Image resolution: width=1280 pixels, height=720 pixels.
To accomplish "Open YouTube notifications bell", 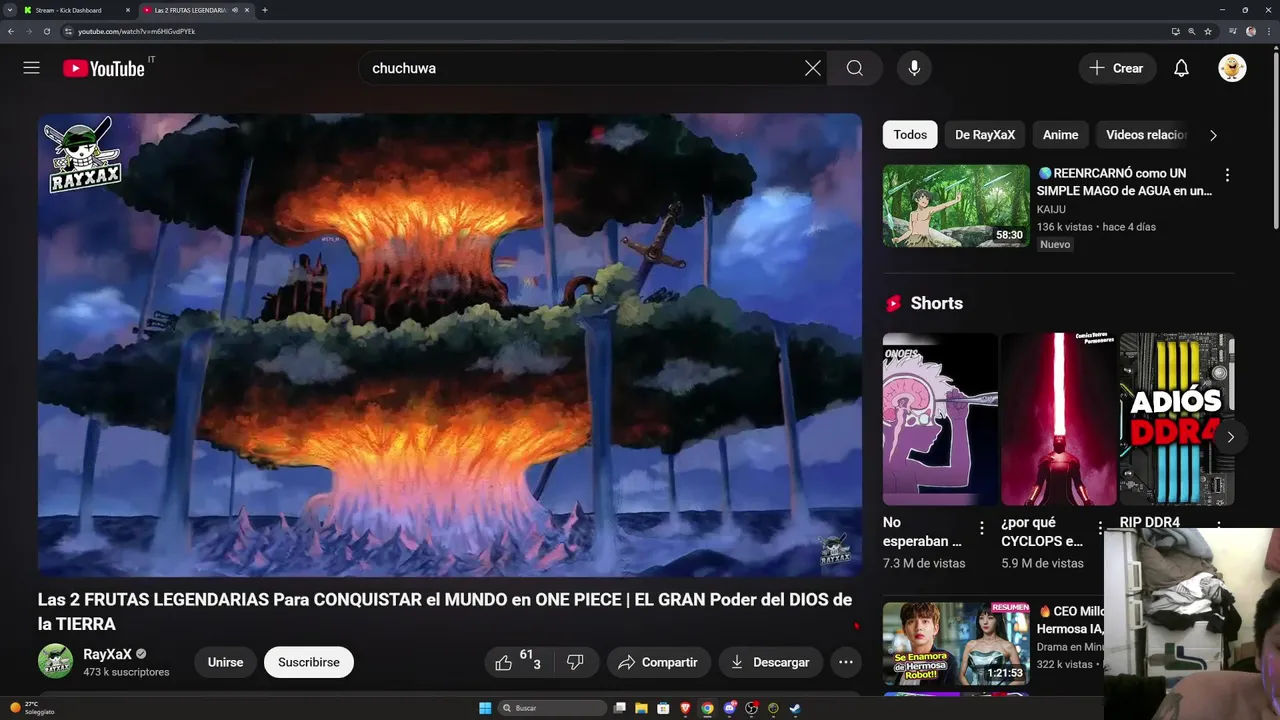I will [x=1181, y=68].
